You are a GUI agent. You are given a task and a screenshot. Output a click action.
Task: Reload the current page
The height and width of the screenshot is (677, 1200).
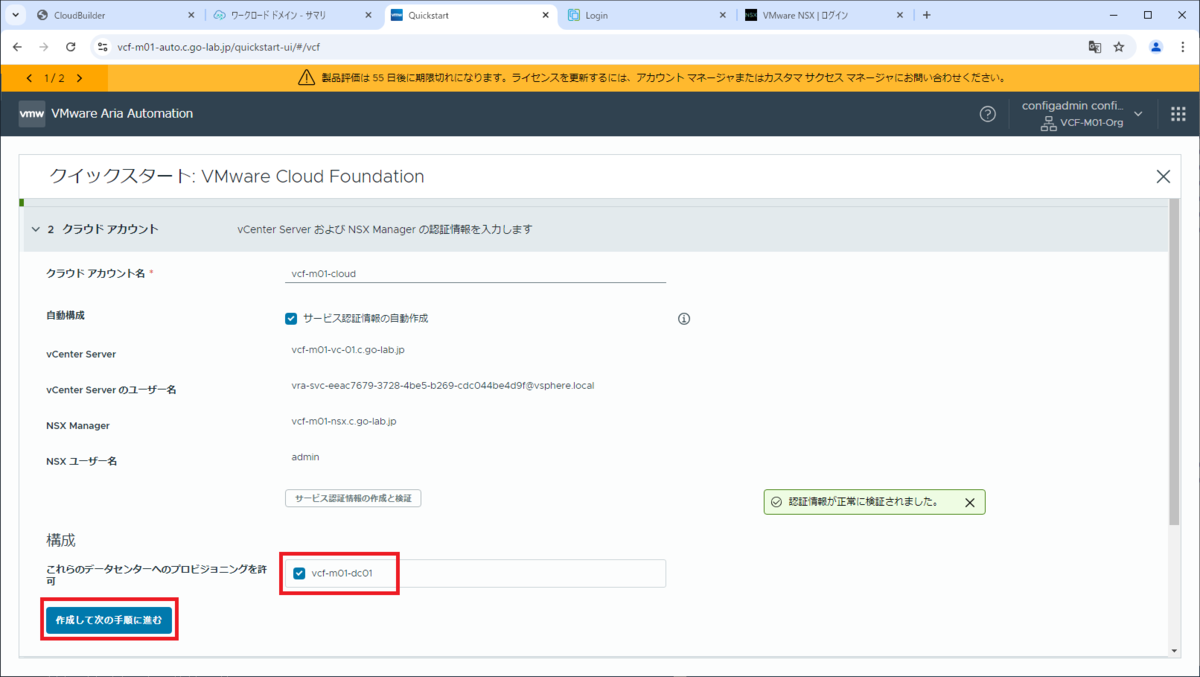pyautogui.click(x=70, y=46)
